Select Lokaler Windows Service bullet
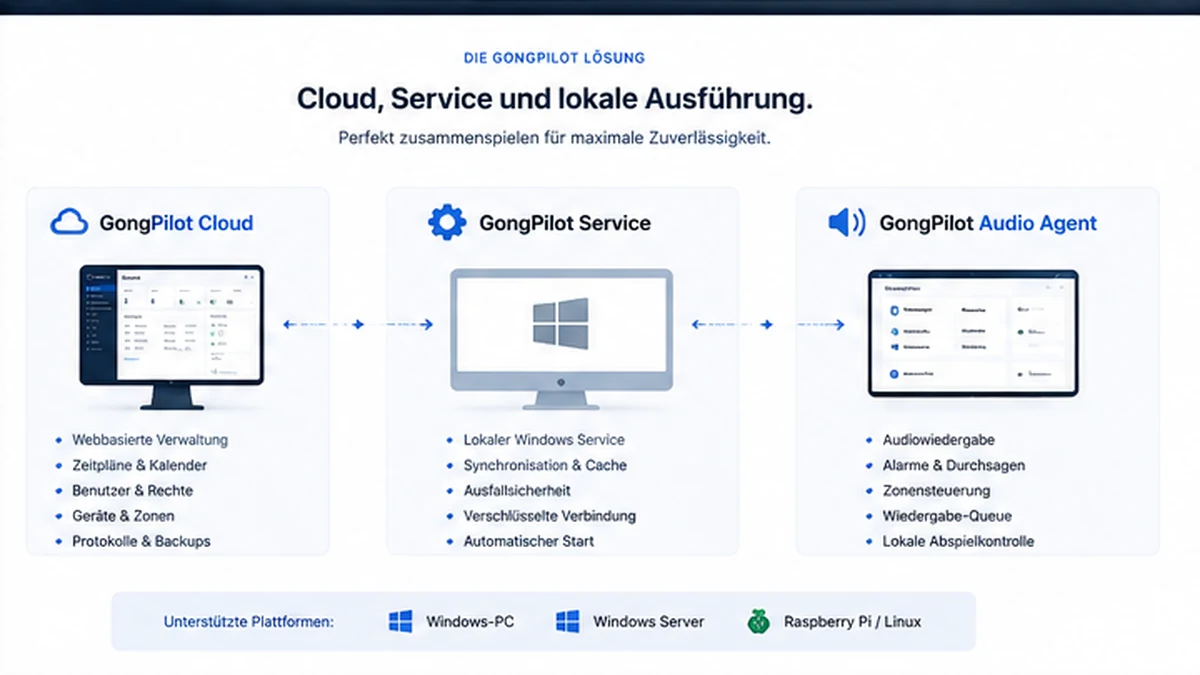The width and height of the screenshot is (1200, 675). coord(544,440)
